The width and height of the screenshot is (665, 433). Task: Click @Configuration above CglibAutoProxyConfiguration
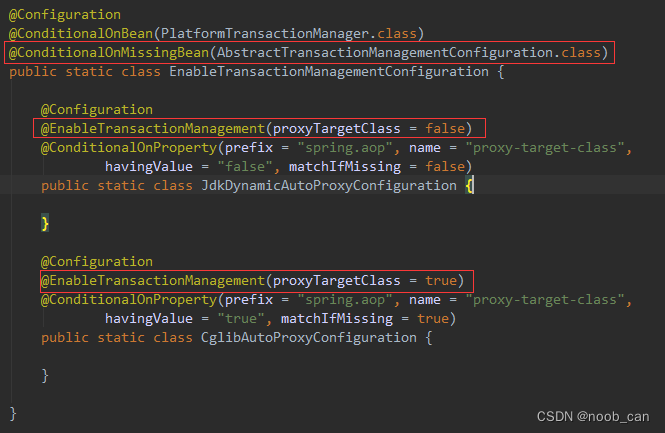(x=97, y=262)
